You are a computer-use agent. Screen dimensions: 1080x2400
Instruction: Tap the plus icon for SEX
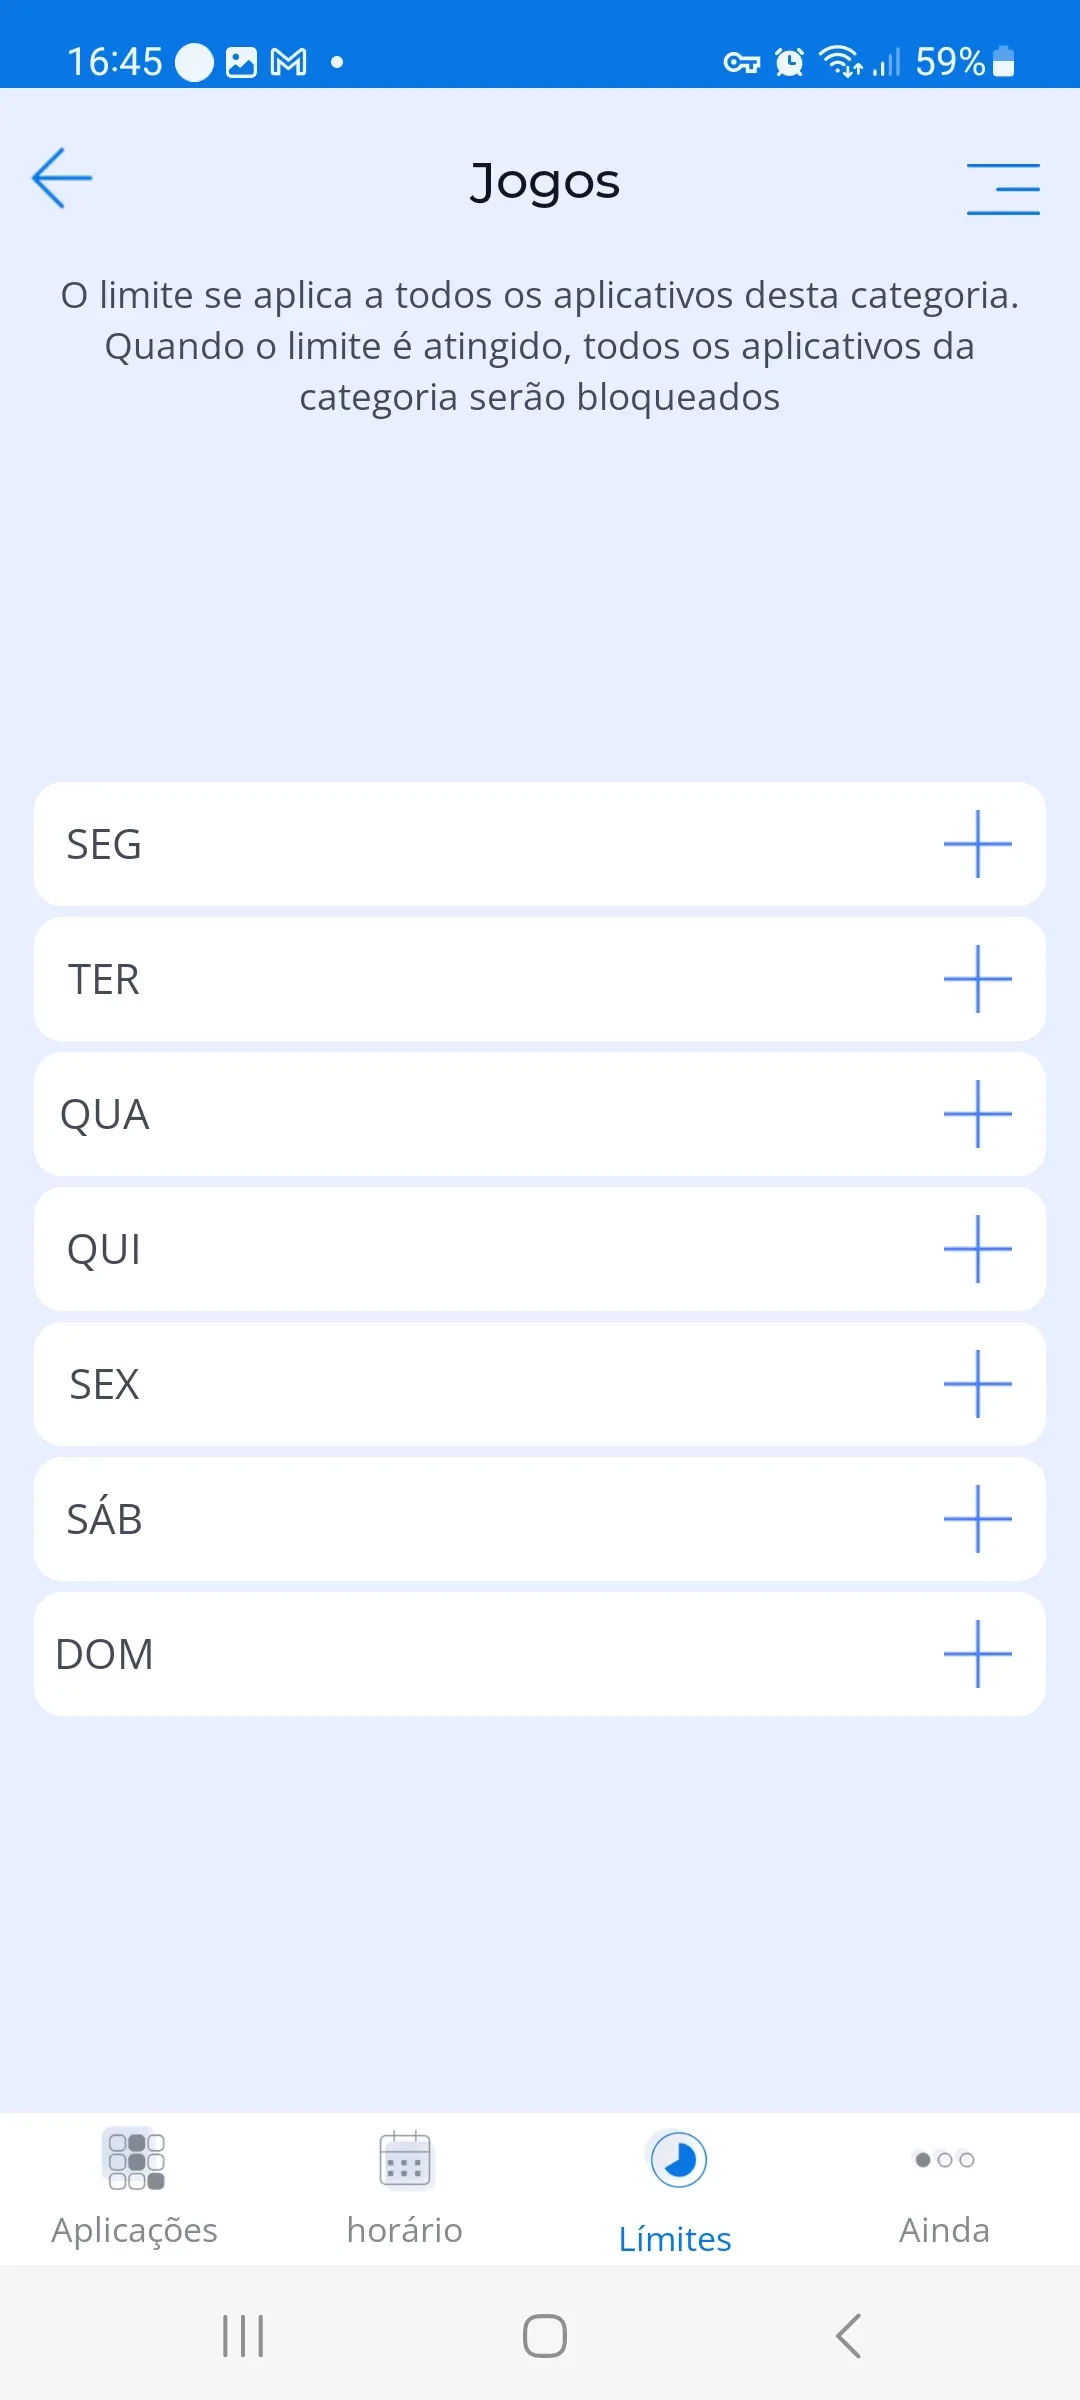pos(977,1384)
